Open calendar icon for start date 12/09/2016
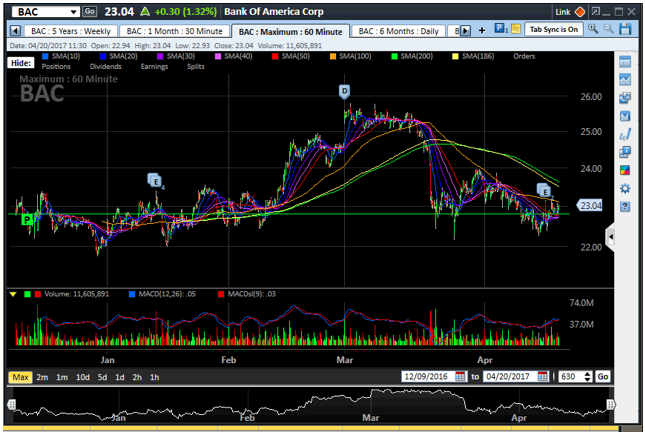 pyautogui.click(x=460, y=377)
